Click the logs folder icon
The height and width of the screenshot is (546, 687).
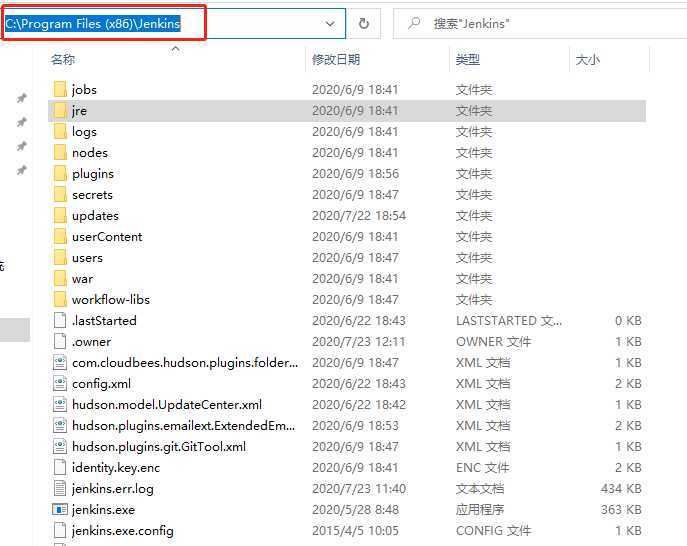(x=60, y=131)
